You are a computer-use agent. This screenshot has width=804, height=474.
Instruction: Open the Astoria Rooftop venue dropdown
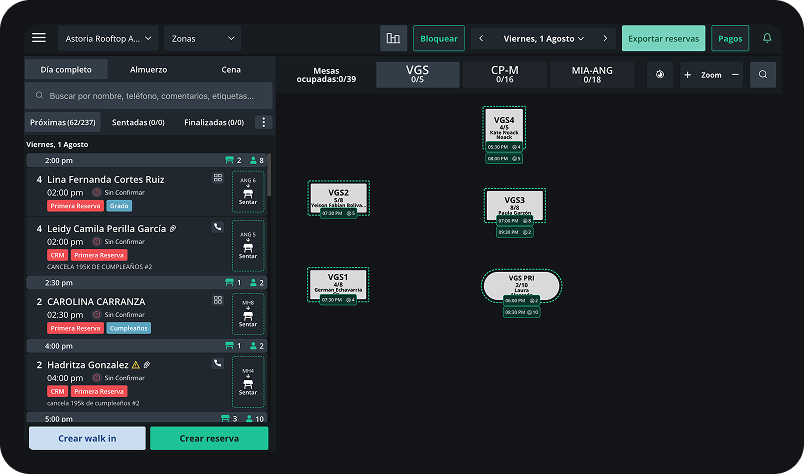click(109, 39)
